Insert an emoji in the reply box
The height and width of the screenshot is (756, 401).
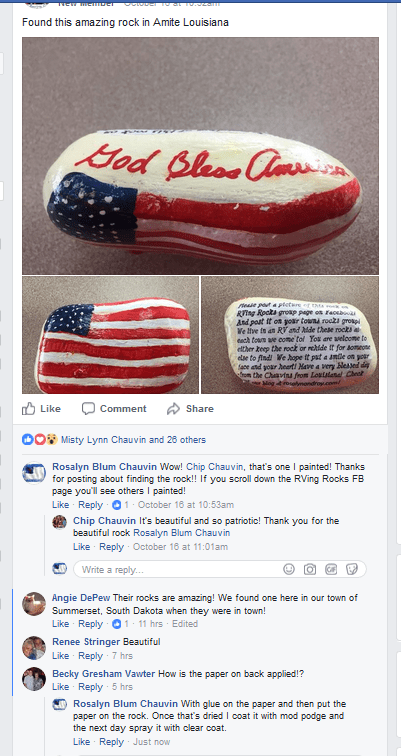289,569
